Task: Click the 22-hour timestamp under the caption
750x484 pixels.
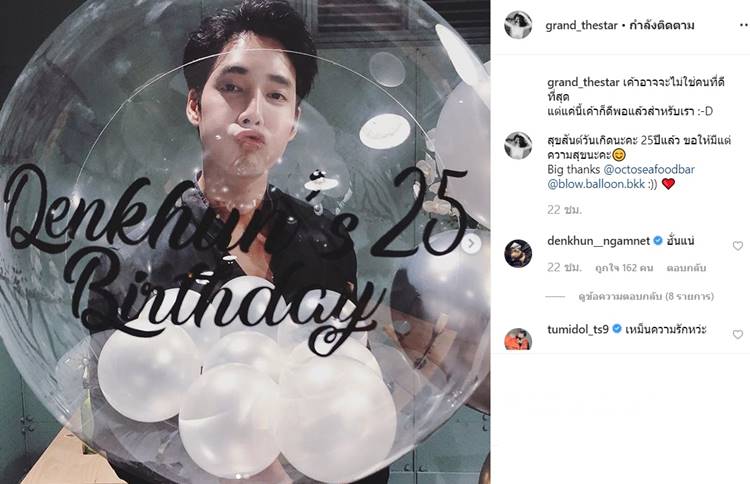Action: [x=564, y=210]
